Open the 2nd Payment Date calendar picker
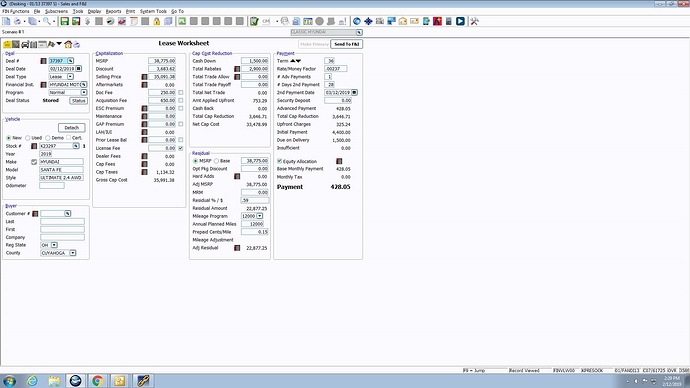Screen dimensions: 690x388 pyautogui.click(x=354, y=92)
